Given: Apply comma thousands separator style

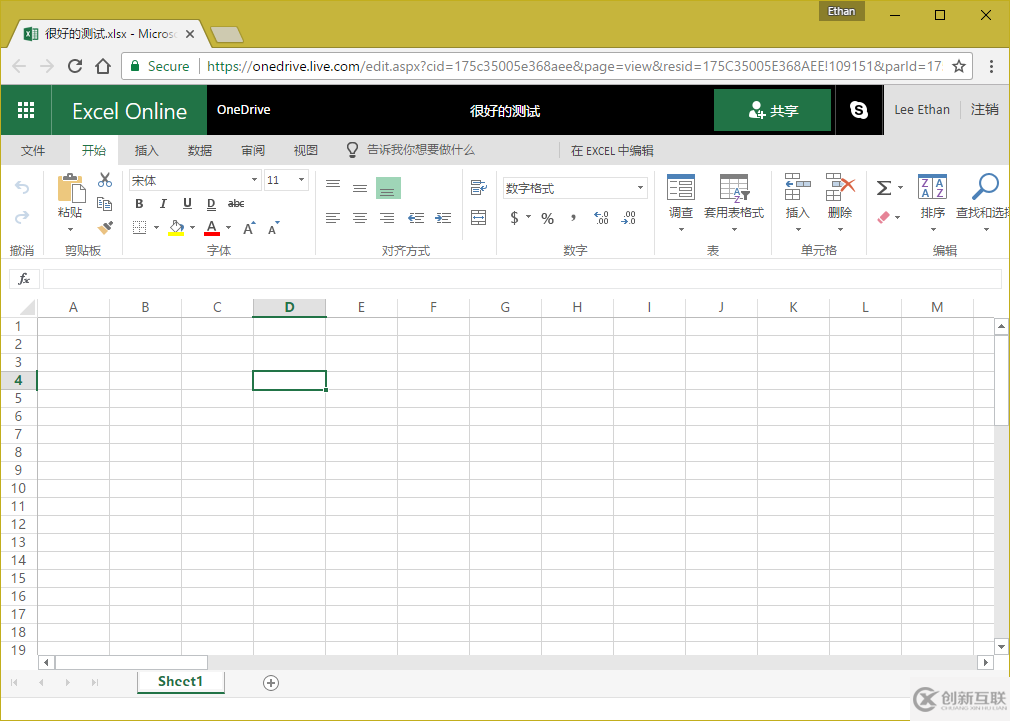Looking at the screenshot, I should (573, 218).
